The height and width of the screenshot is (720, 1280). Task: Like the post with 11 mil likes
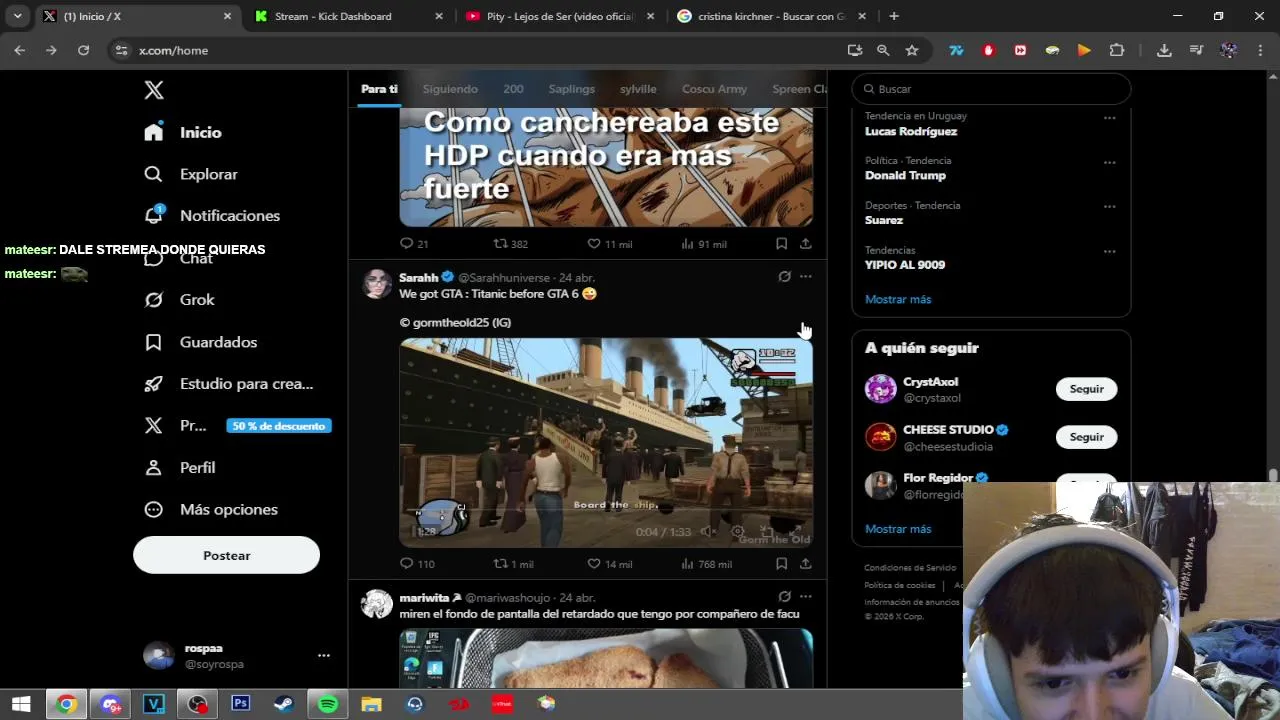[609, 244]
